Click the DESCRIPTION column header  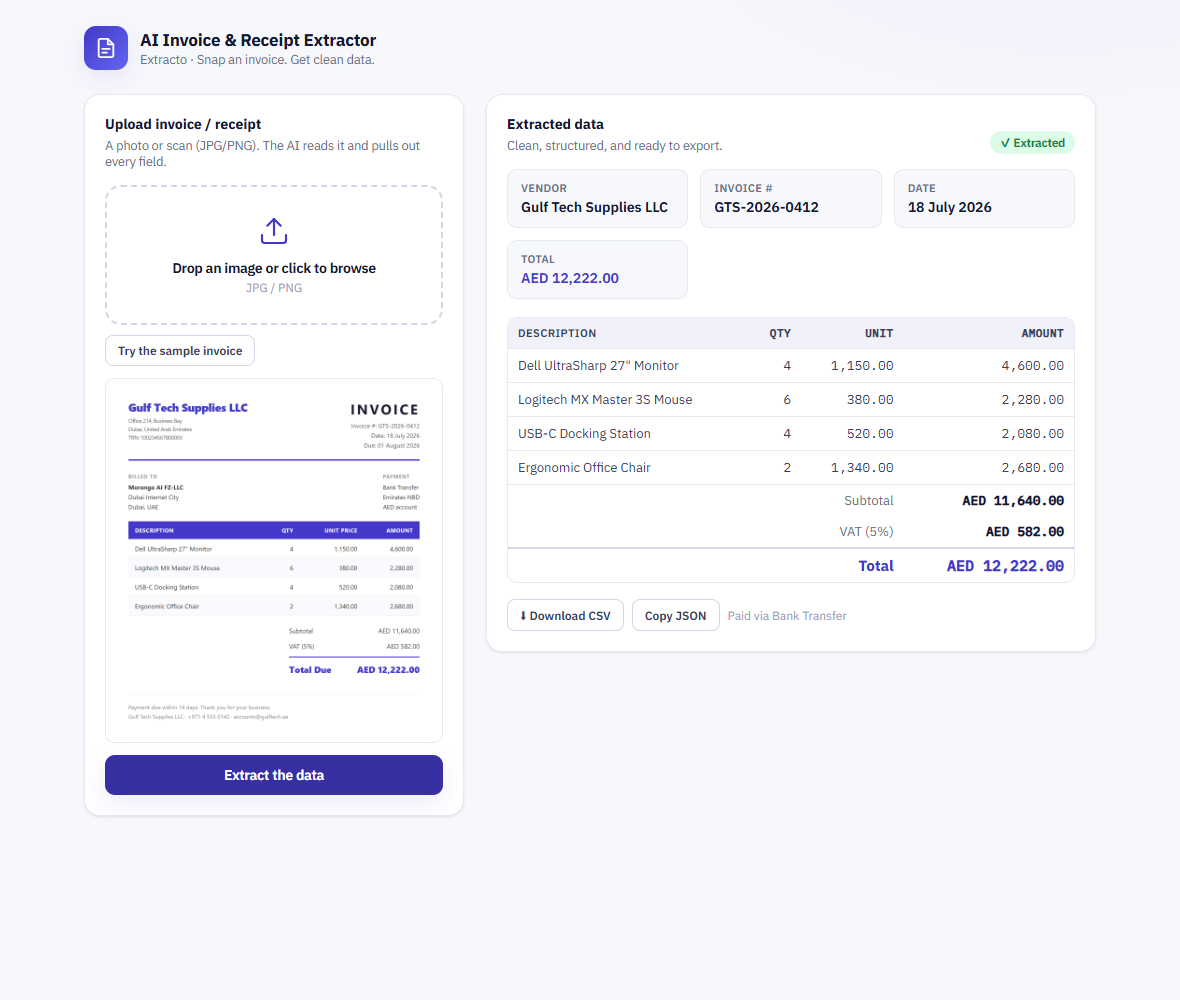557,333
